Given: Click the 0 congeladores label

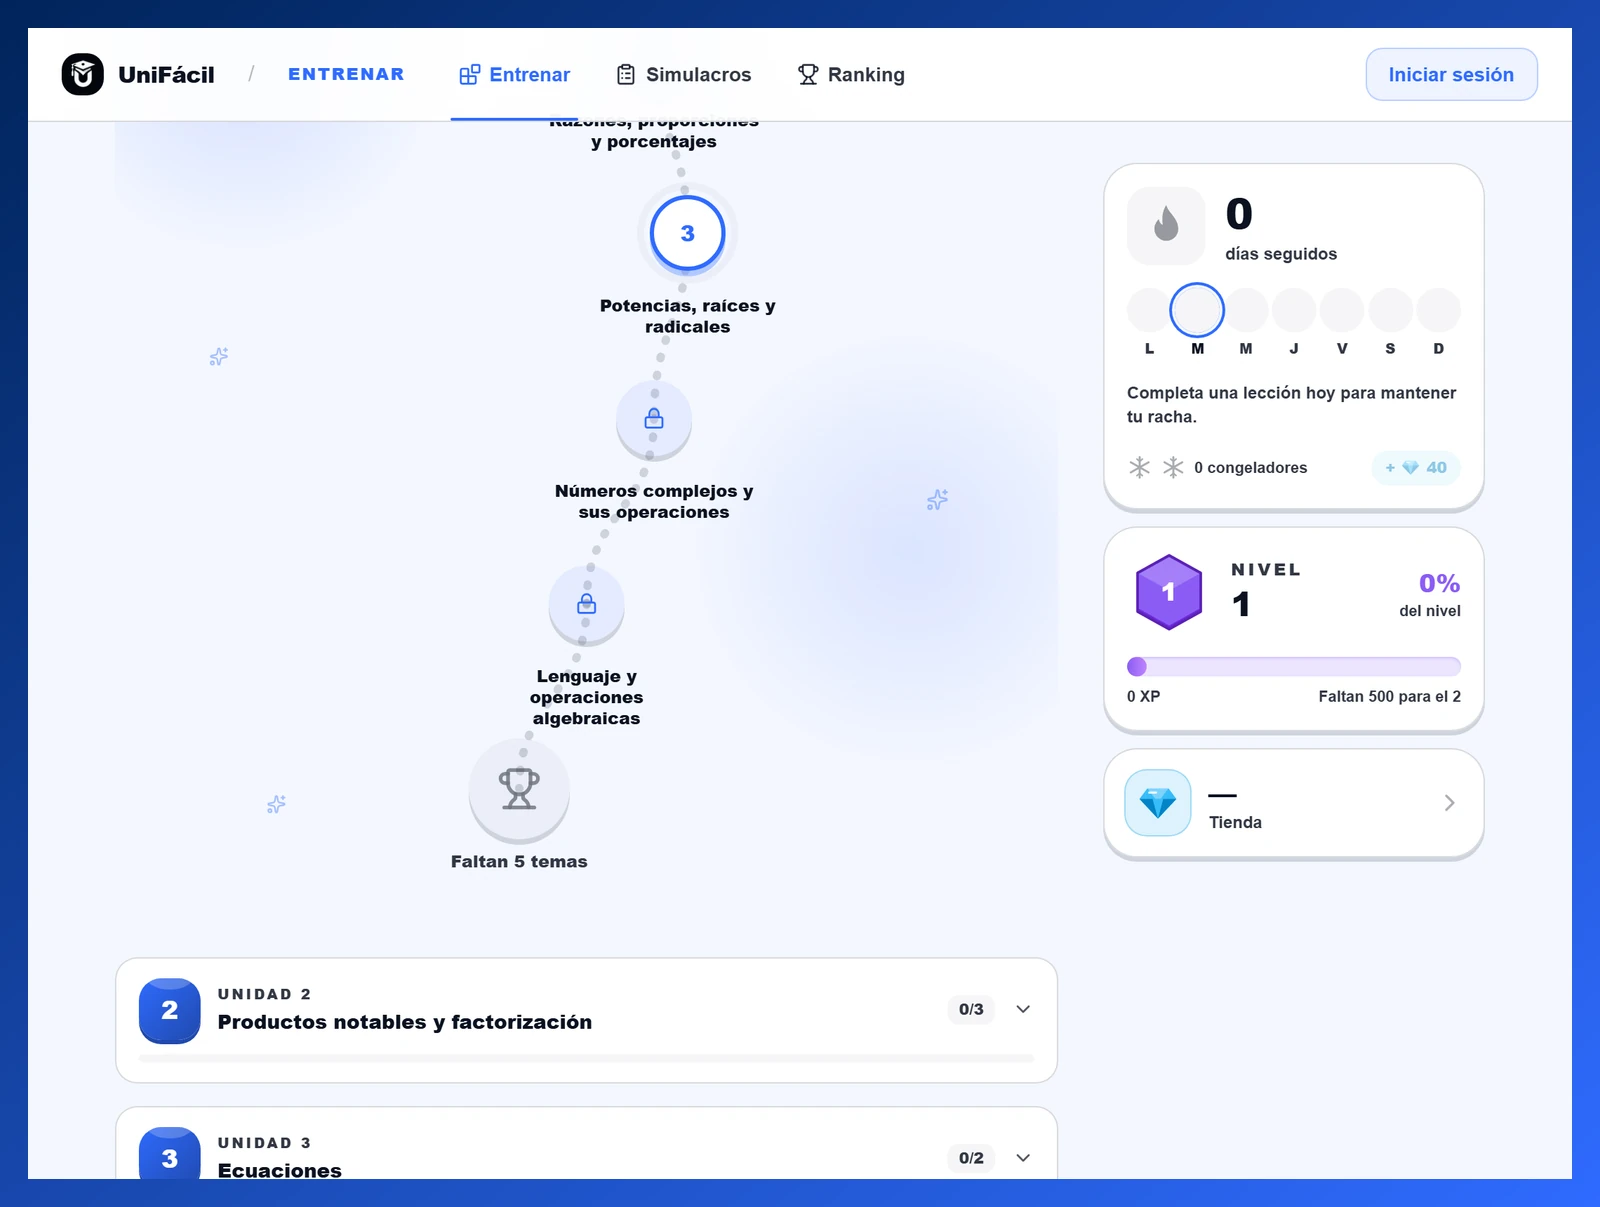Looking at the screenshot, I should [1250, 467].
